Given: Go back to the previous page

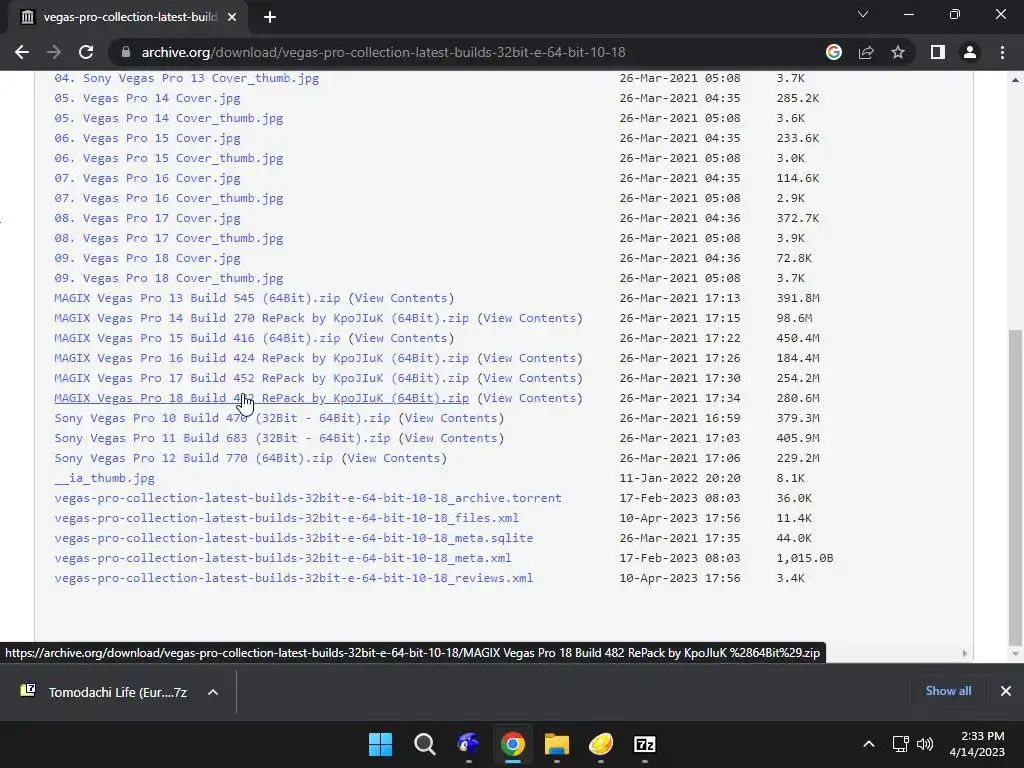Looking at the screenshot, I should [22, 52].
